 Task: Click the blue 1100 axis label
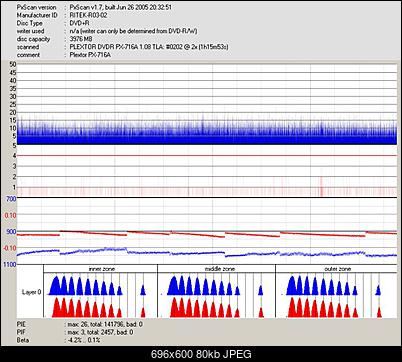pos(10,264)
